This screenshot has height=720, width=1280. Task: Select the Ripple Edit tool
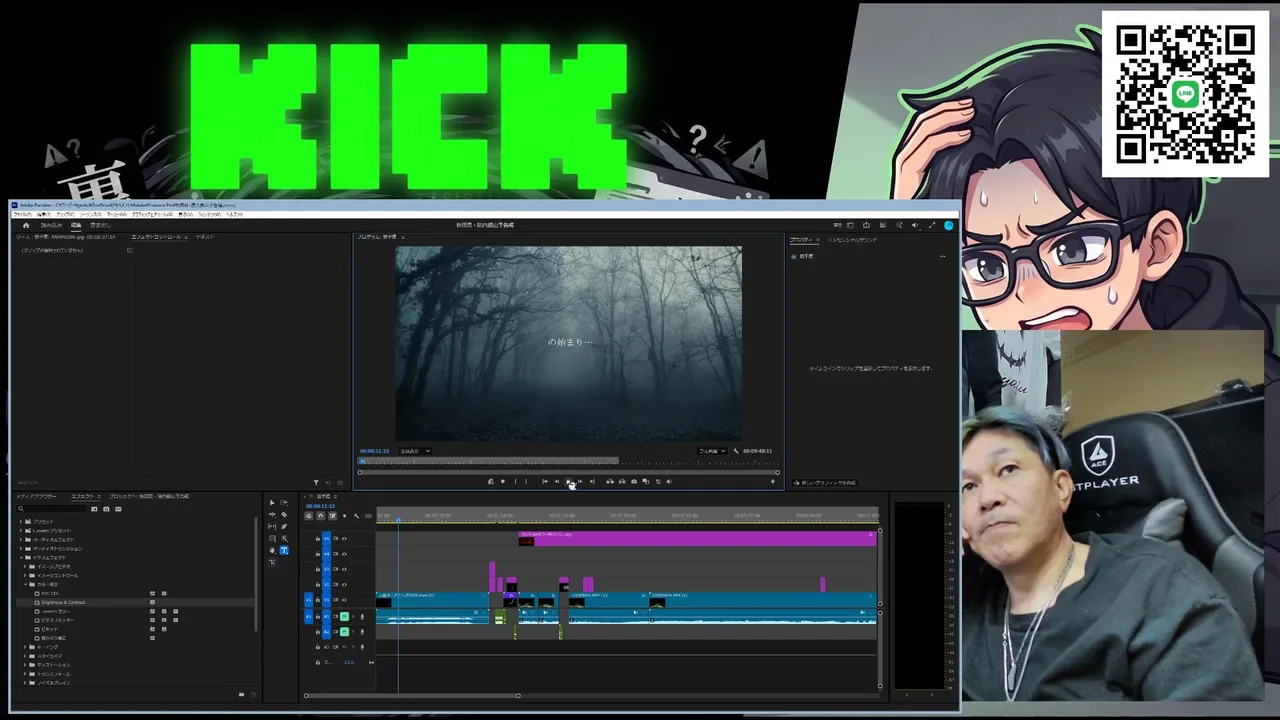coord(272,515)
